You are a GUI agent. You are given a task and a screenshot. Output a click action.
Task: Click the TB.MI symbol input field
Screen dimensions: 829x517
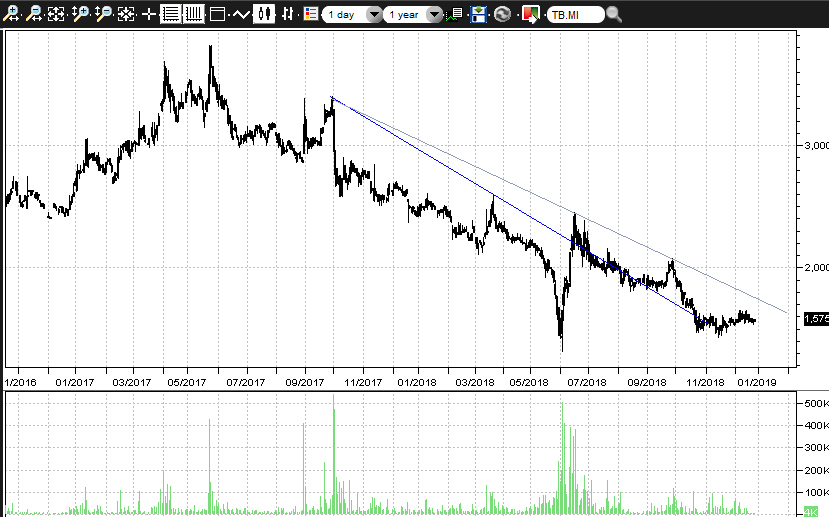575,15
